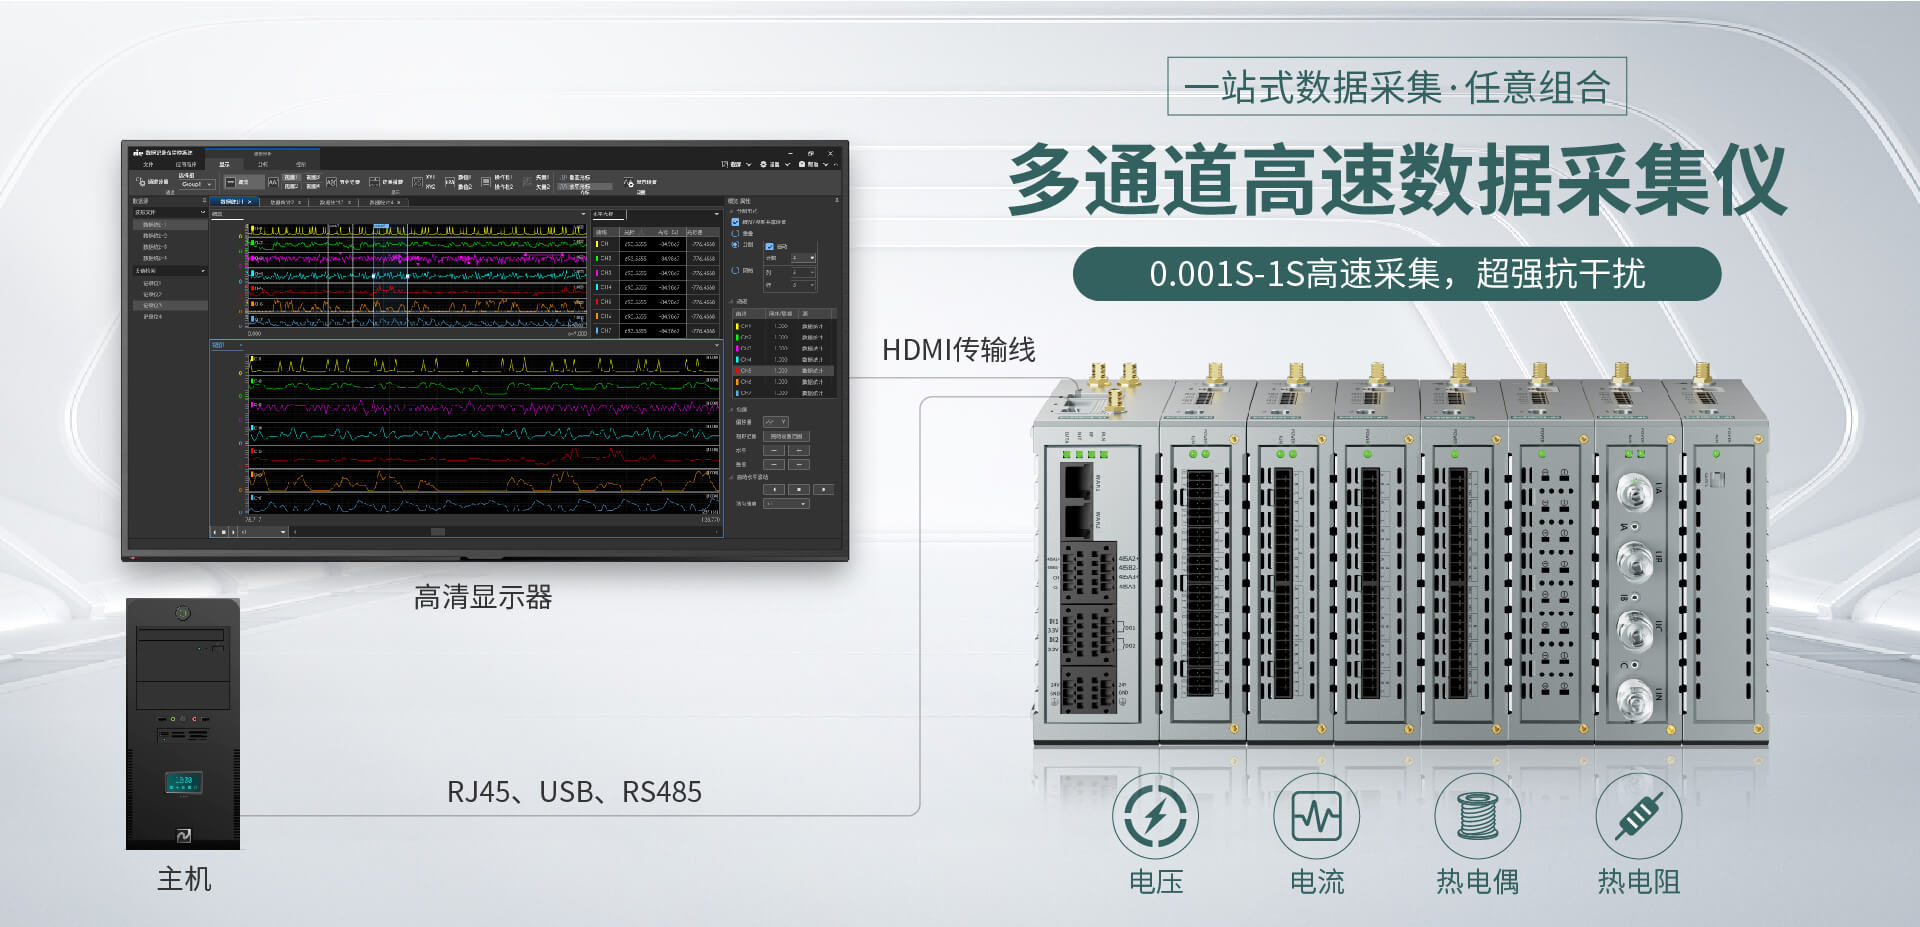Click the 热电偶 thermocouple coil icon
This screenshot has width=1920, height=927.
click(1477, 816)
